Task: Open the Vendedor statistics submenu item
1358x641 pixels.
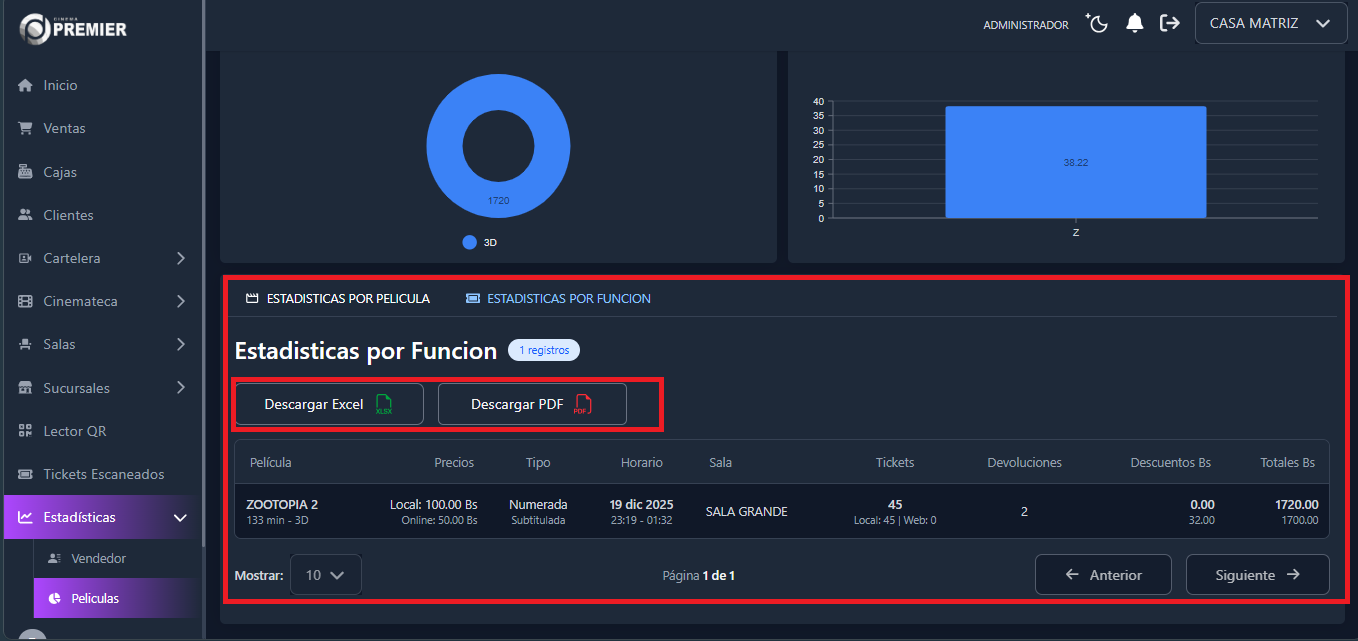Action: (x=98, y=558)
